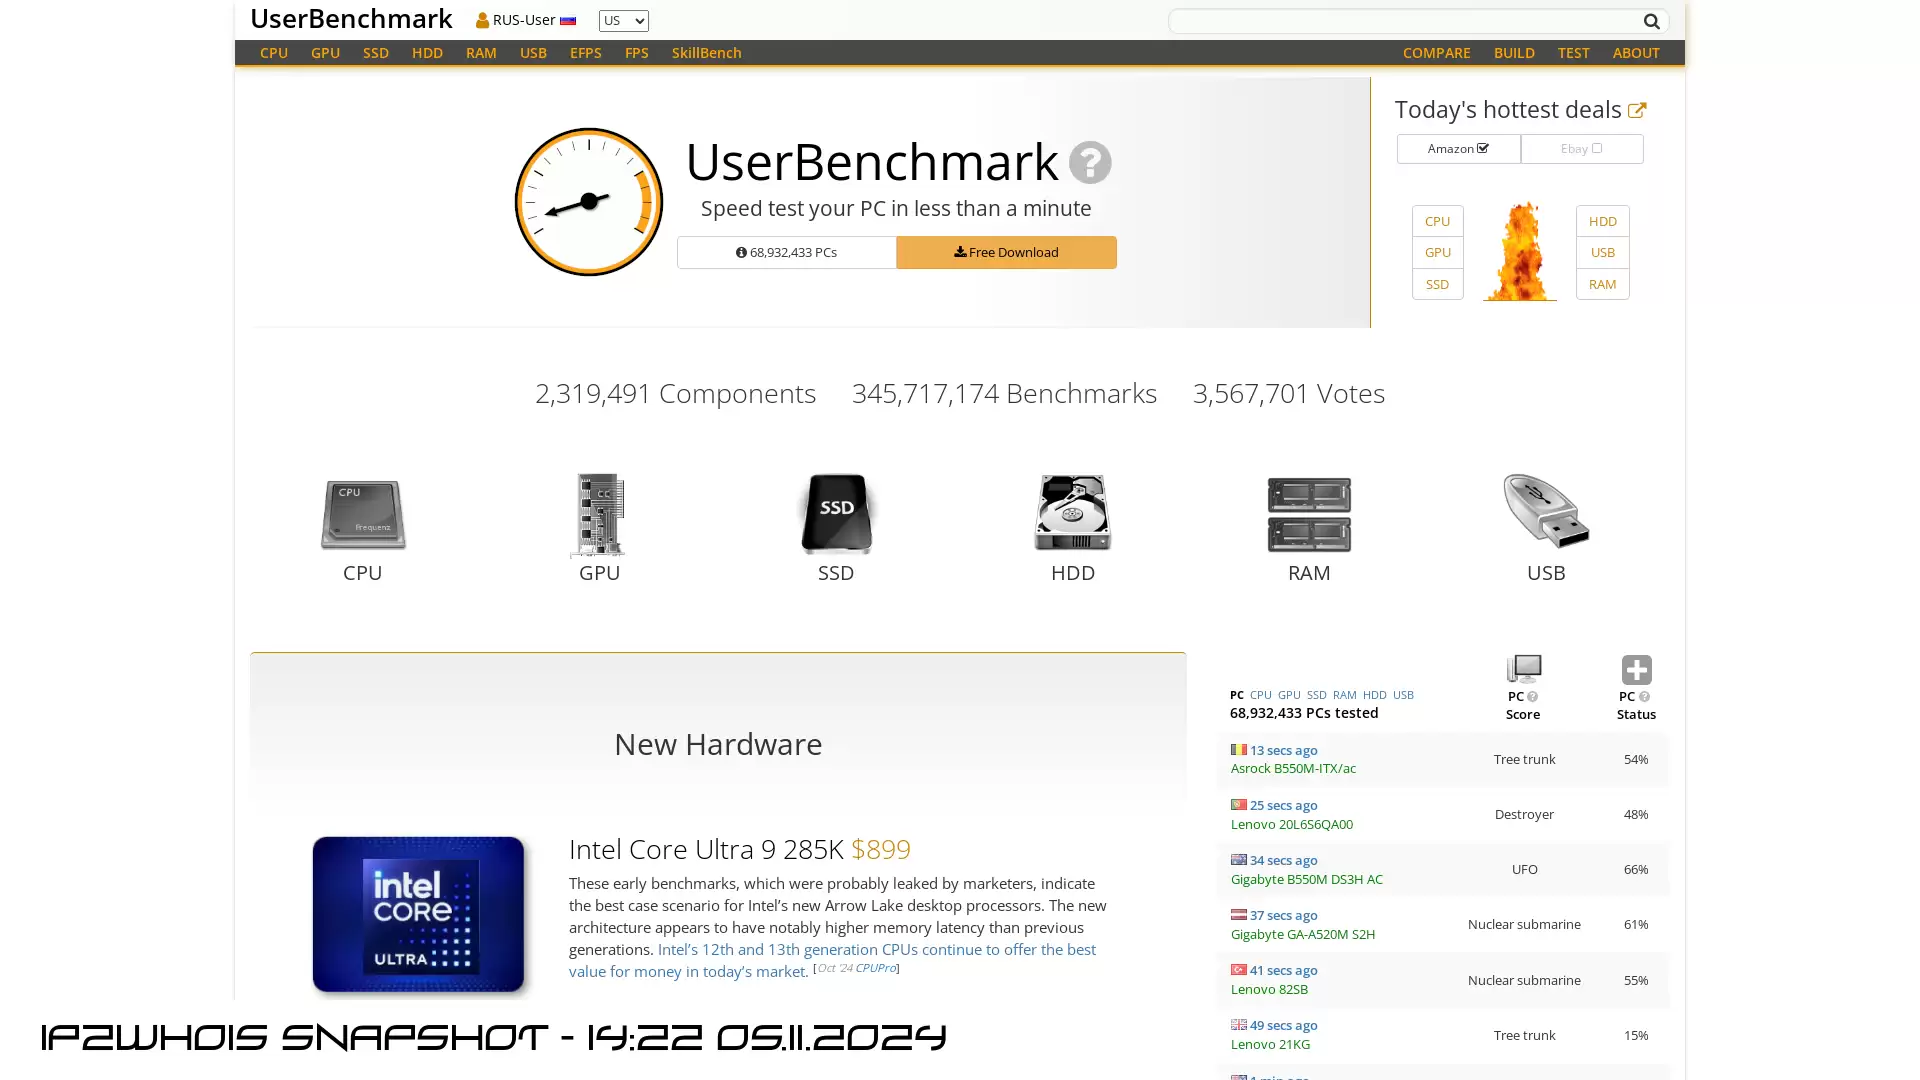Go to the TEST page
Screen dimensions: 1920x1080
click(x=1573, y=53)
